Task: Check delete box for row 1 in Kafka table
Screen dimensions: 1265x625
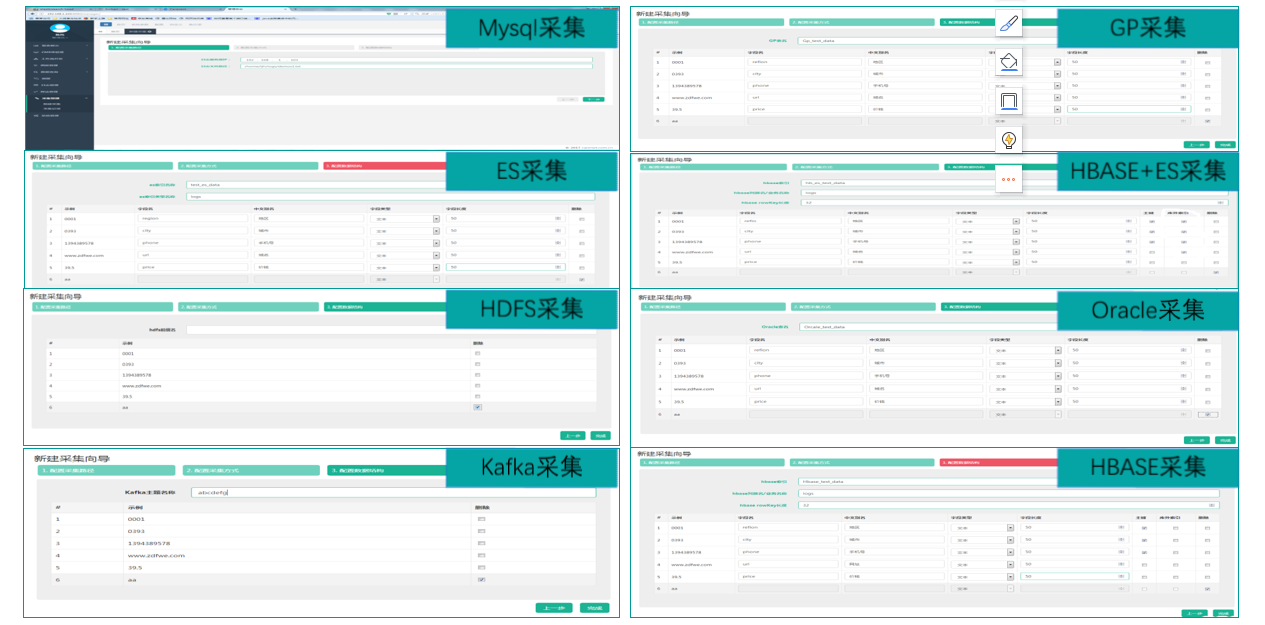Action: tap(481, 519)
